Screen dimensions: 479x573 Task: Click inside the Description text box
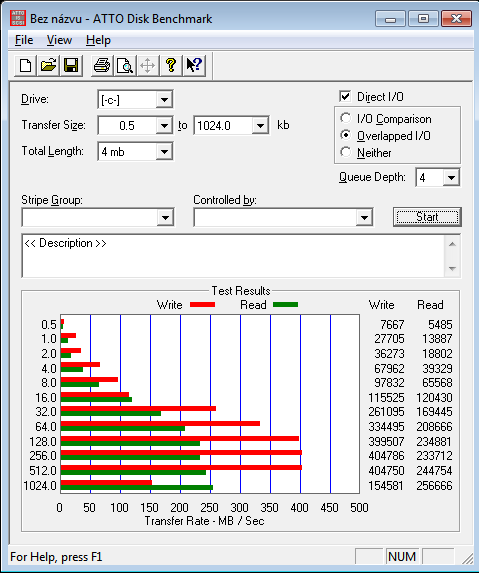coord(233,256)
